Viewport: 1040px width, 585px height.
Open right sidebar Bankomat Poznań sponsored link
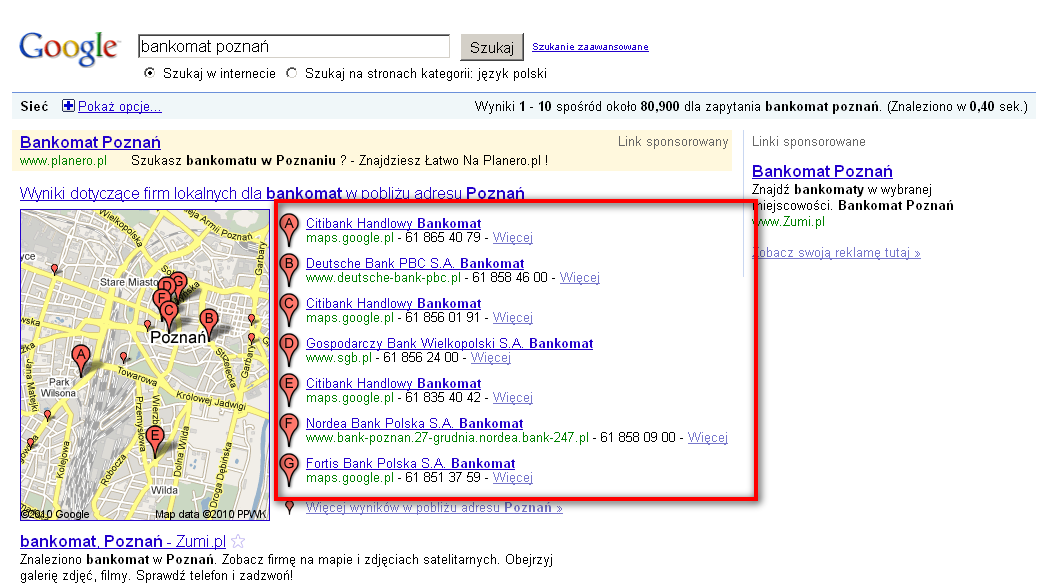tap(822, 171)
